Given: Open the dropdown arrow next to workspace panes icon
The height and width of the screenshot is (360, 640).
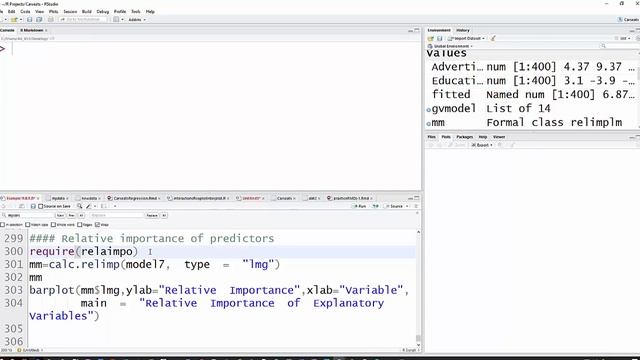Looking at the screenshot, I should [122, 20].
